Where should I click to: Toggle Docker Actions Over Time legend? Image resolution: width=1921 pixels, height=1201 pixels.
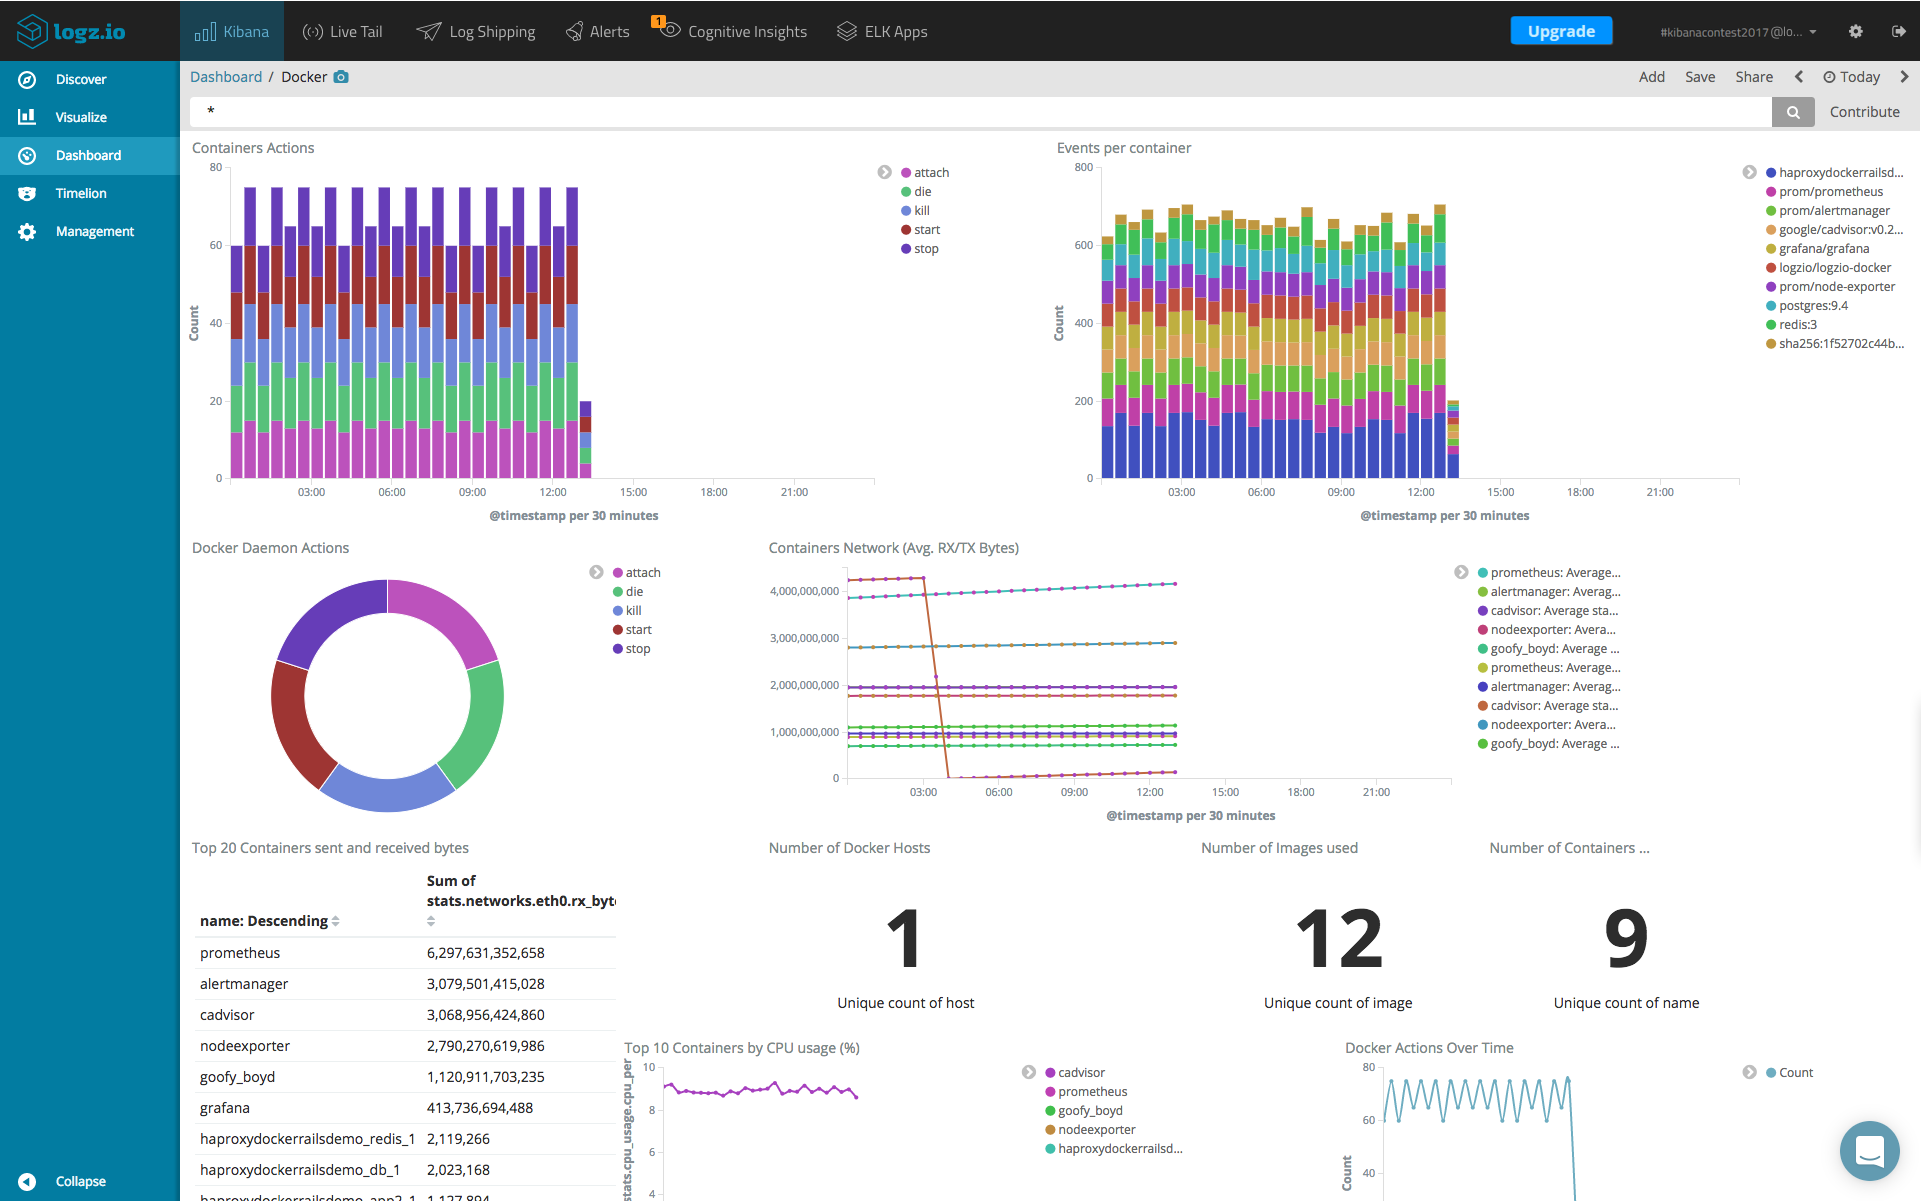(x=1749, y=1072)
